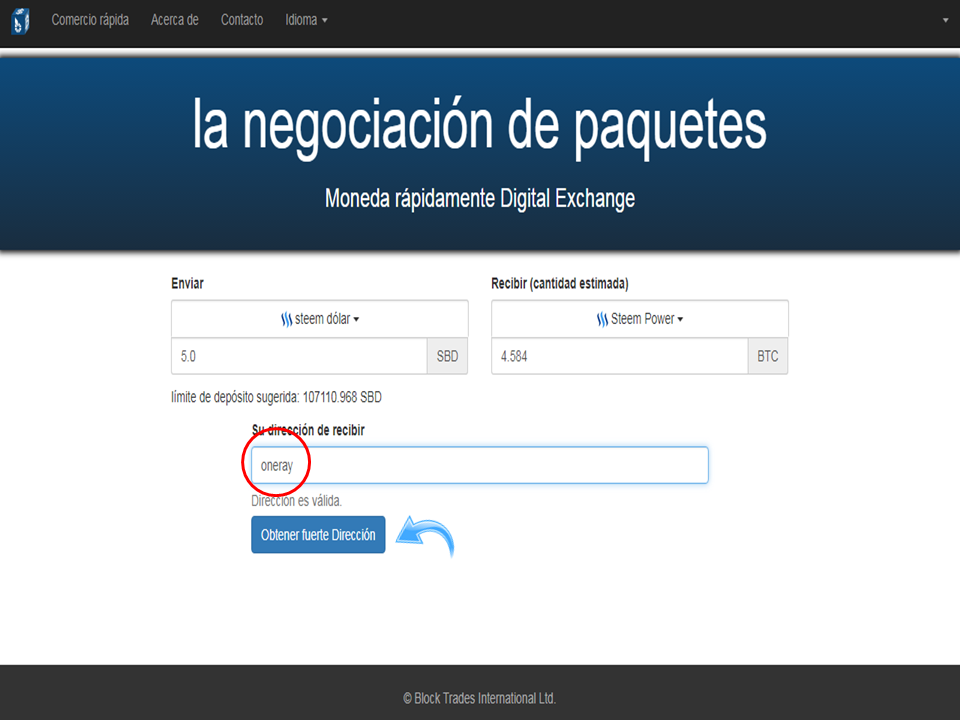Select the Moneda rápidamente Digital Exchange subtitle
This screenshot has width=960, height=720.
point(480,198)
